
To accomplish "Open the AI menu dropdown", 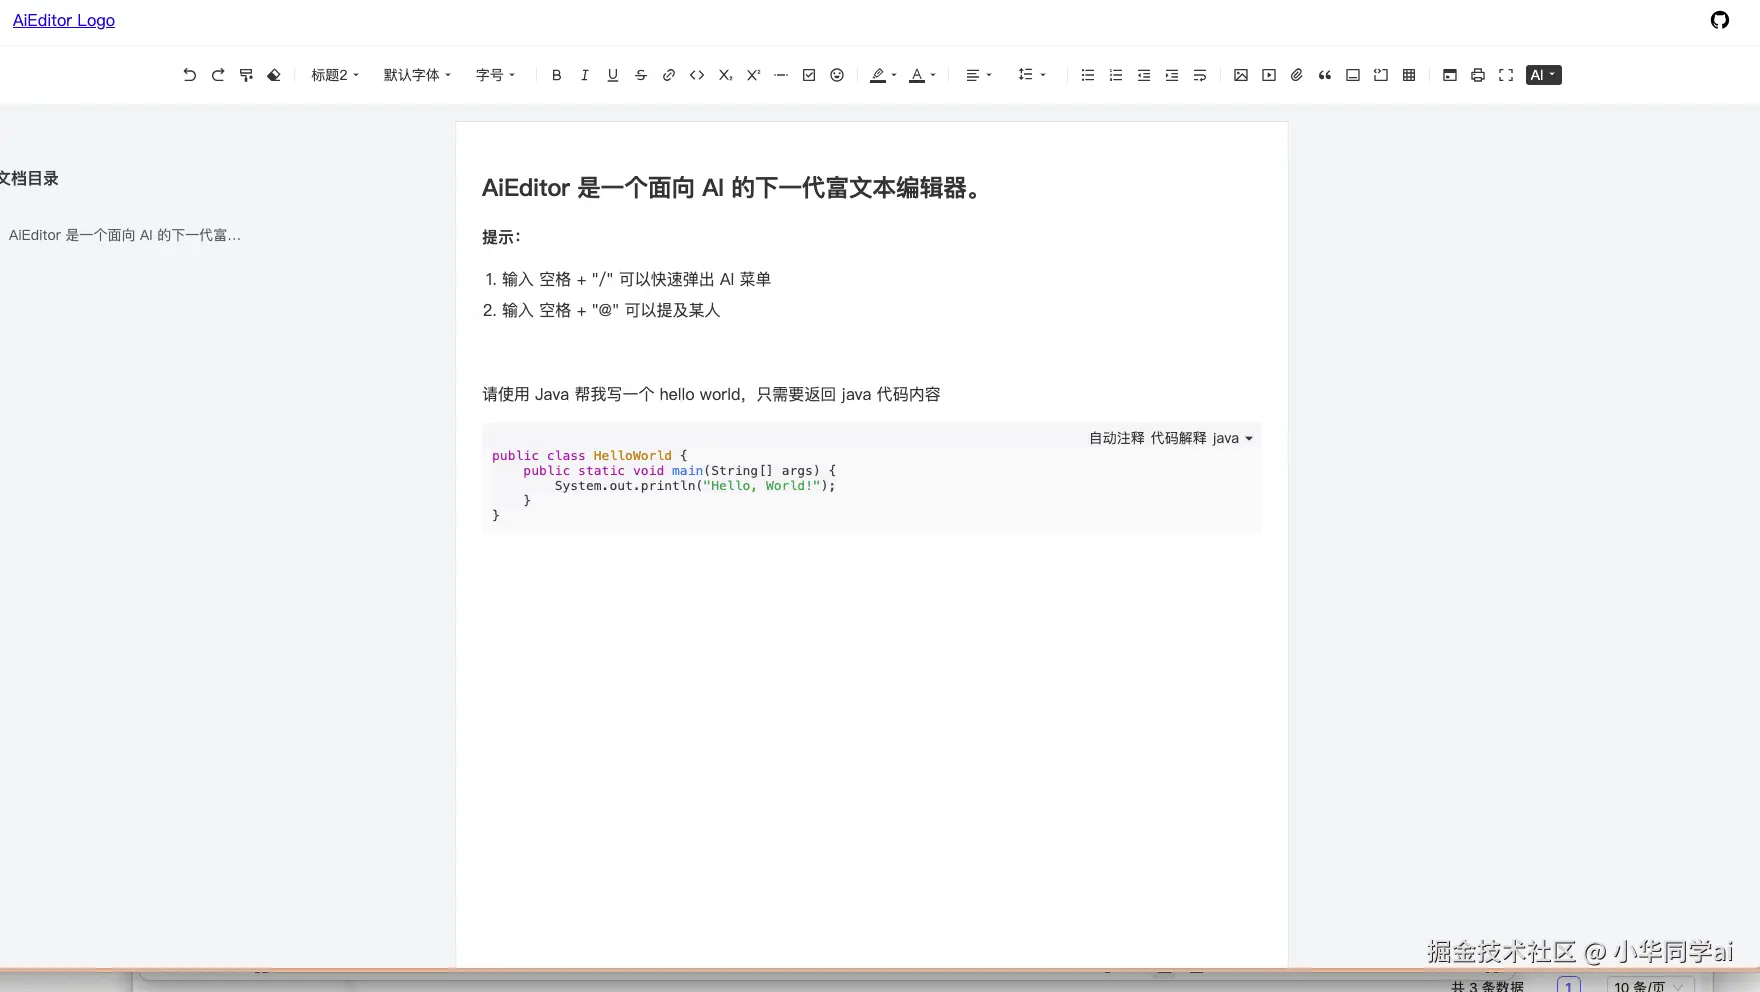I will tap(1544, 75).
